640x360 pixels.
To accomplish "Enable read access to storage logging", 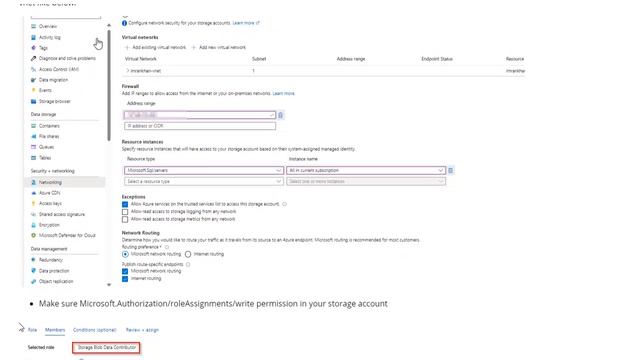I will (125, 212).
